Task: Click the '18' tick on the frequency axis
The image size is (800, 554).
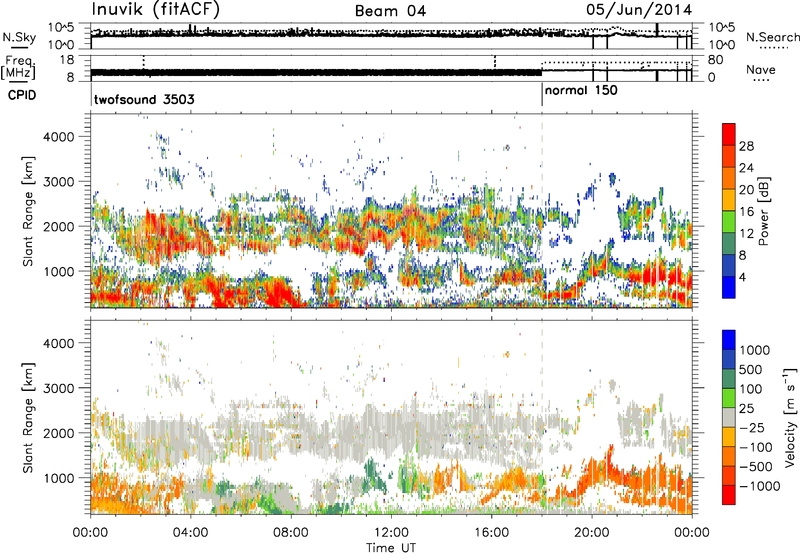Action: pos(66,60)
